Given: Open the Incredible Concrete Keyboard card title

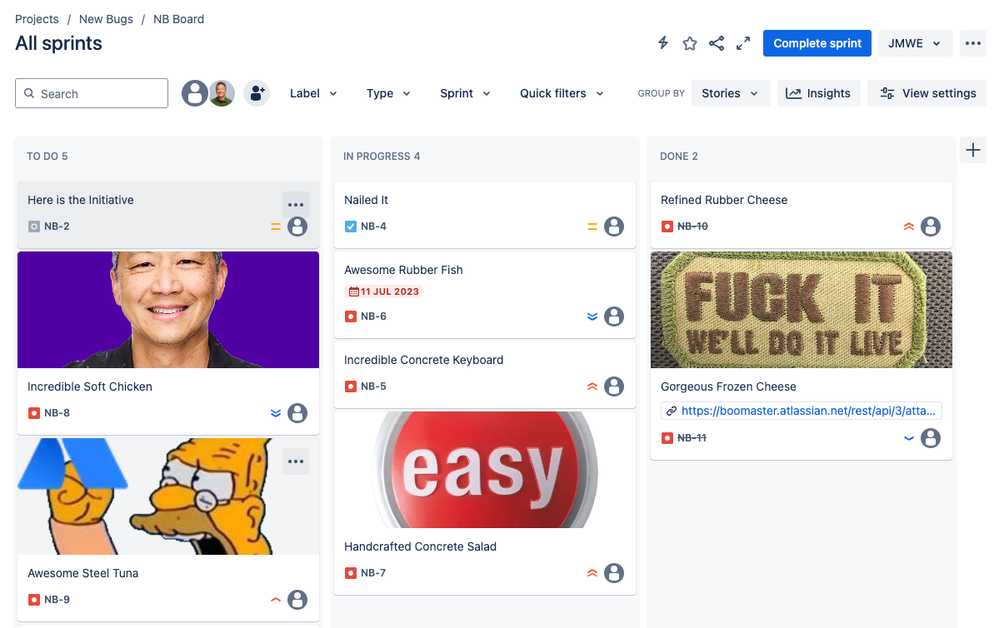Looking at the screenshot, I should tap(424, 360).
